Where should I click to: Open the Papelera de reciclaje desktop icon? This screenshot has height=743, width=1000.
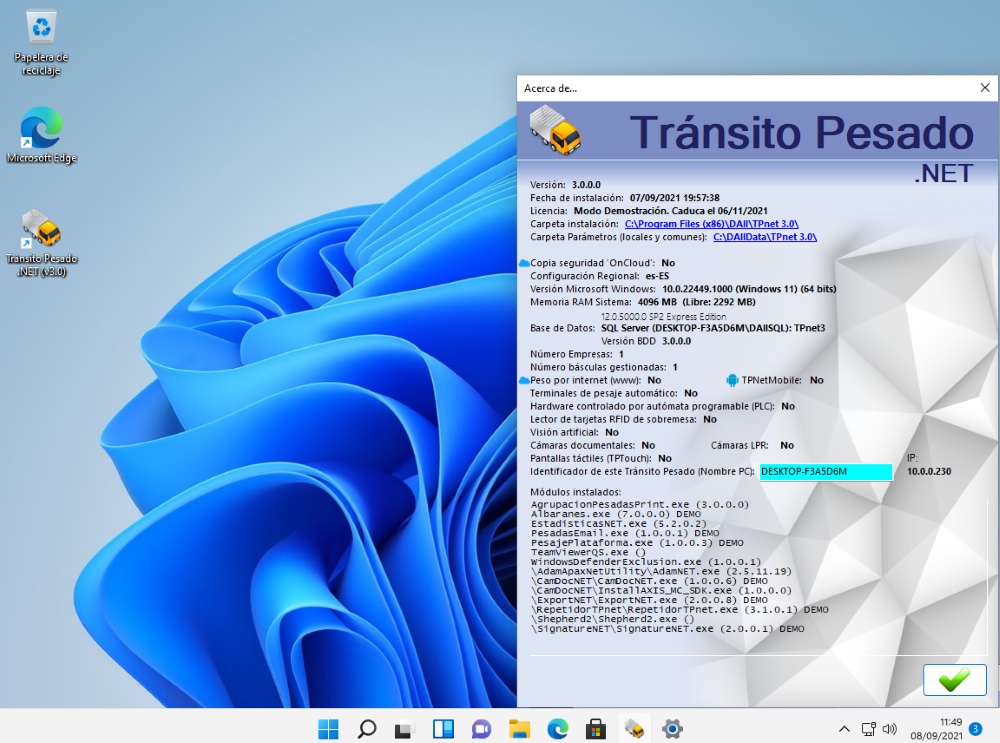click(41, 43)
